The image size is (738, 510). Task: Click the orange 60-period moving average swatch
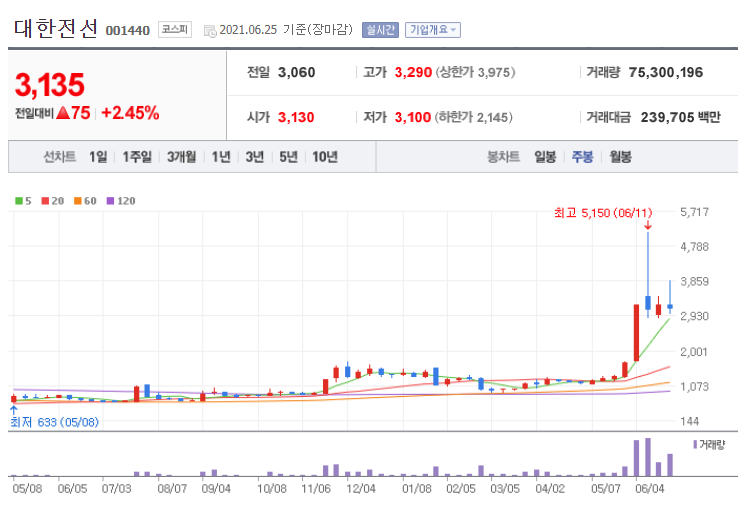[x=78, y=201]
